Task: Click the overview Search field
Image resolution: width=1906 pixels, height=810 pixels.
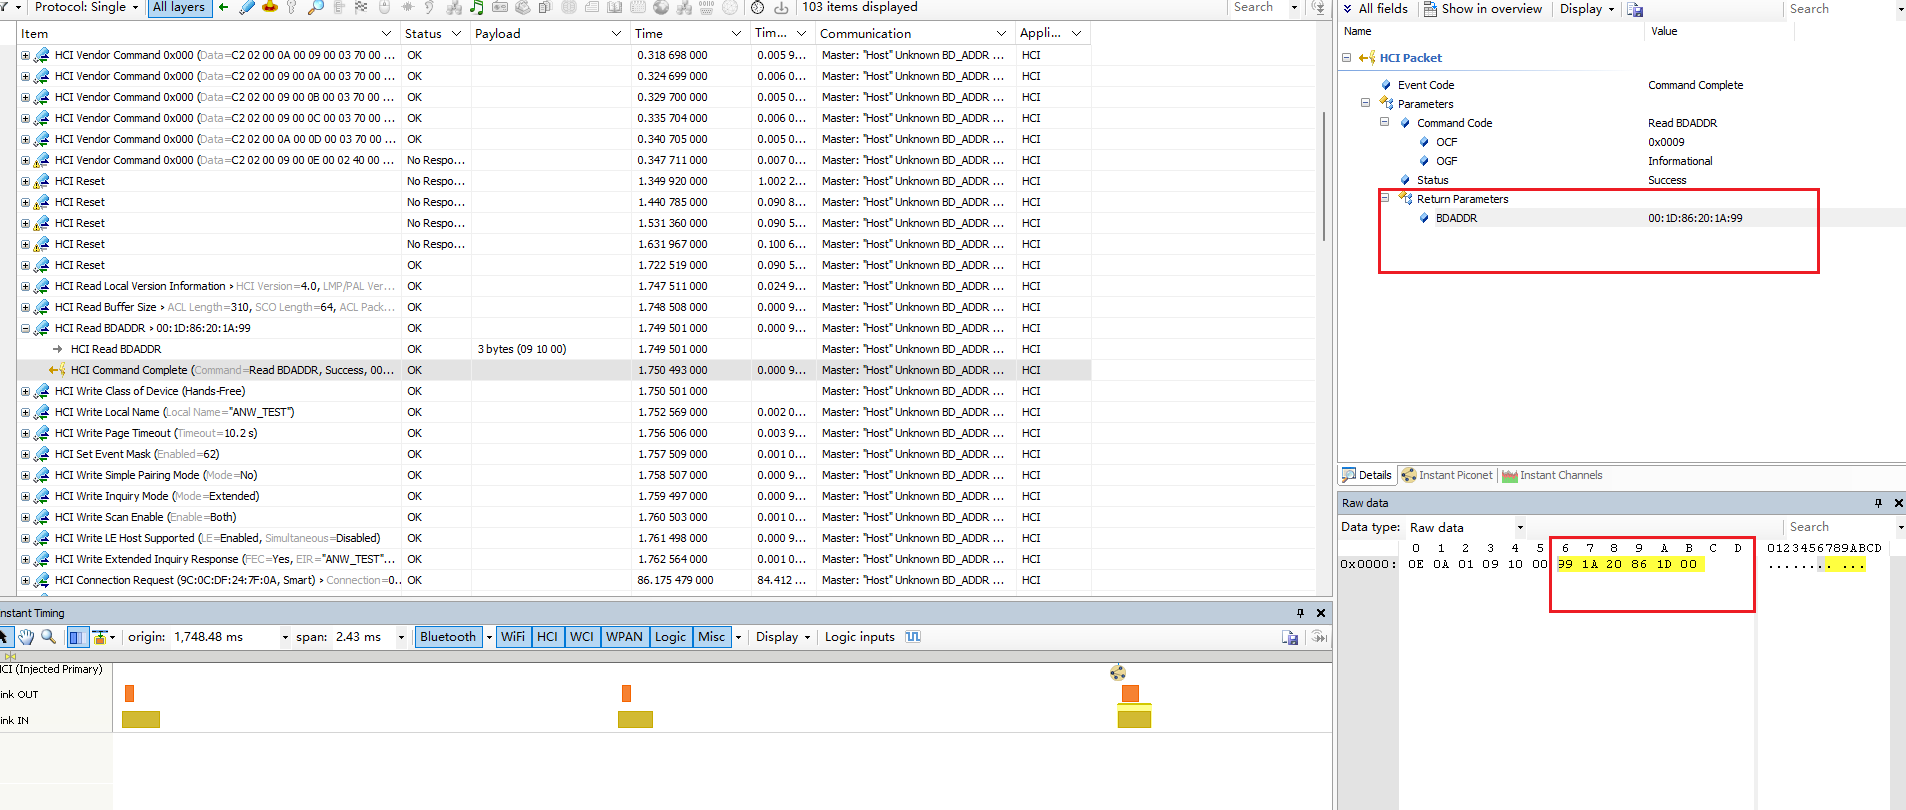Action: pos(1259,7)
